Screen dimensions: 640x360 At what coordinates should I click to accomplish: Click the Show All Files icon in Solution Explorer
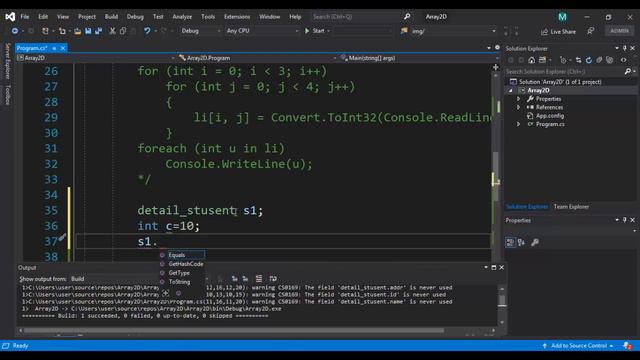pyautogui.click(x=609, y=60)
